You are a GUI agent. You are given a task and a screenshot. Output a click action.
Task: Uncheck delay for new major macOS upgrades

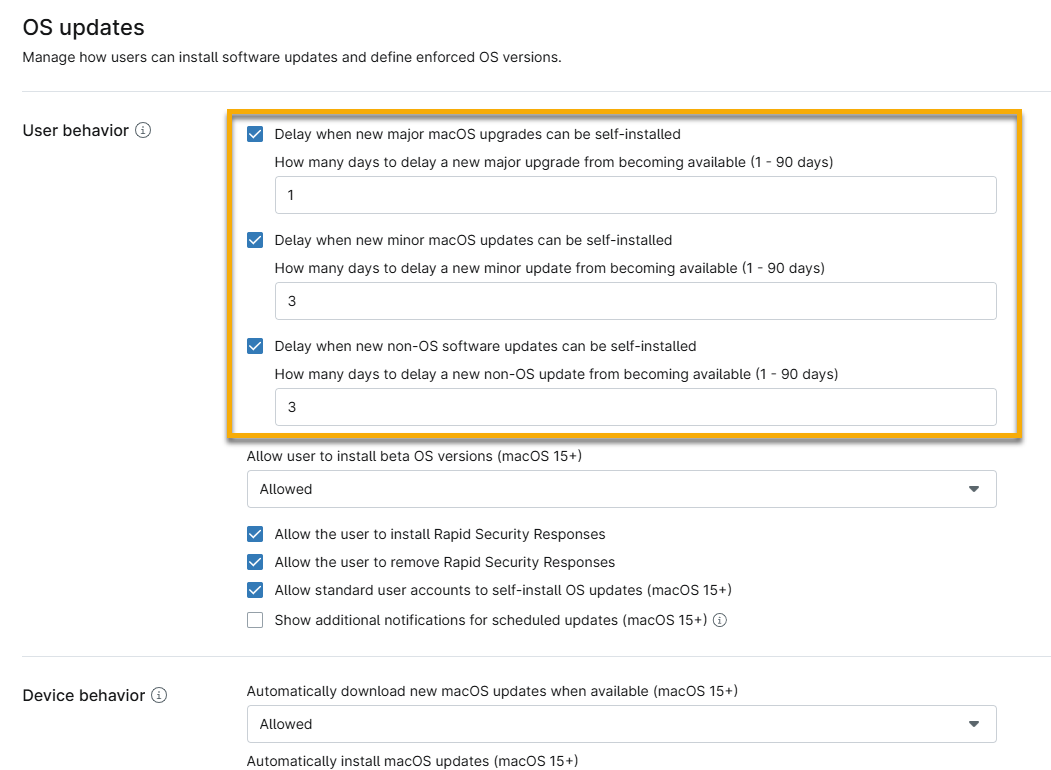pos(255,134)
